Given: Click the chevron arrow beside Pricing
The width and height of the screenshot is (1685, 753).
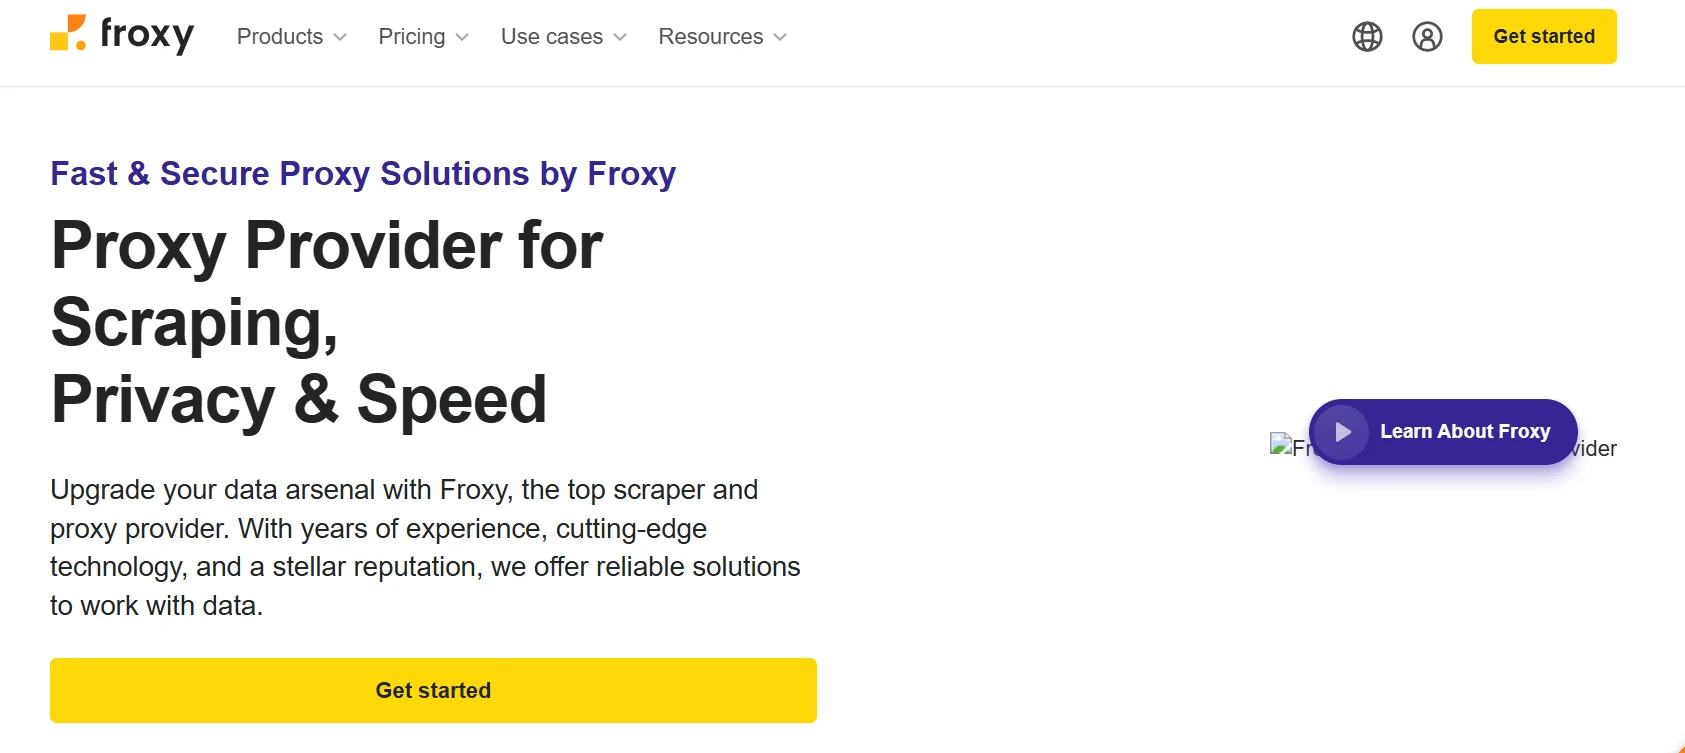Looking at the screenshot, I should click(462, 37).
